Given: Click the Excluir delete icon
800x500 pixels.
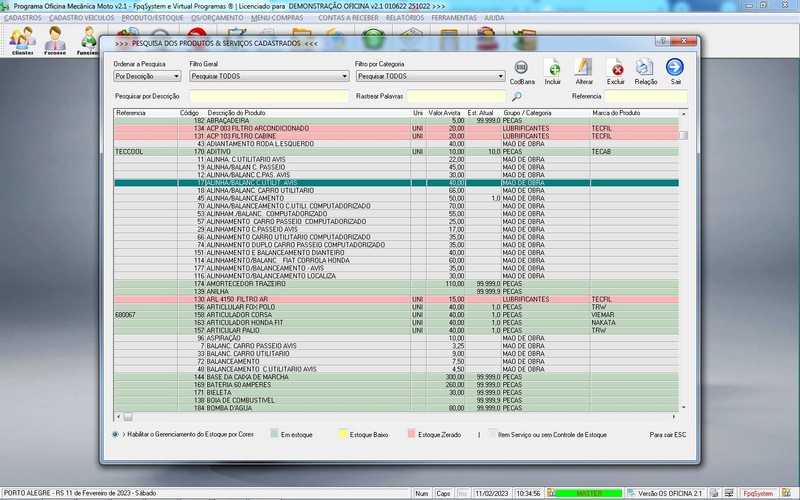Looking at the screenshot, I should 616,67.
